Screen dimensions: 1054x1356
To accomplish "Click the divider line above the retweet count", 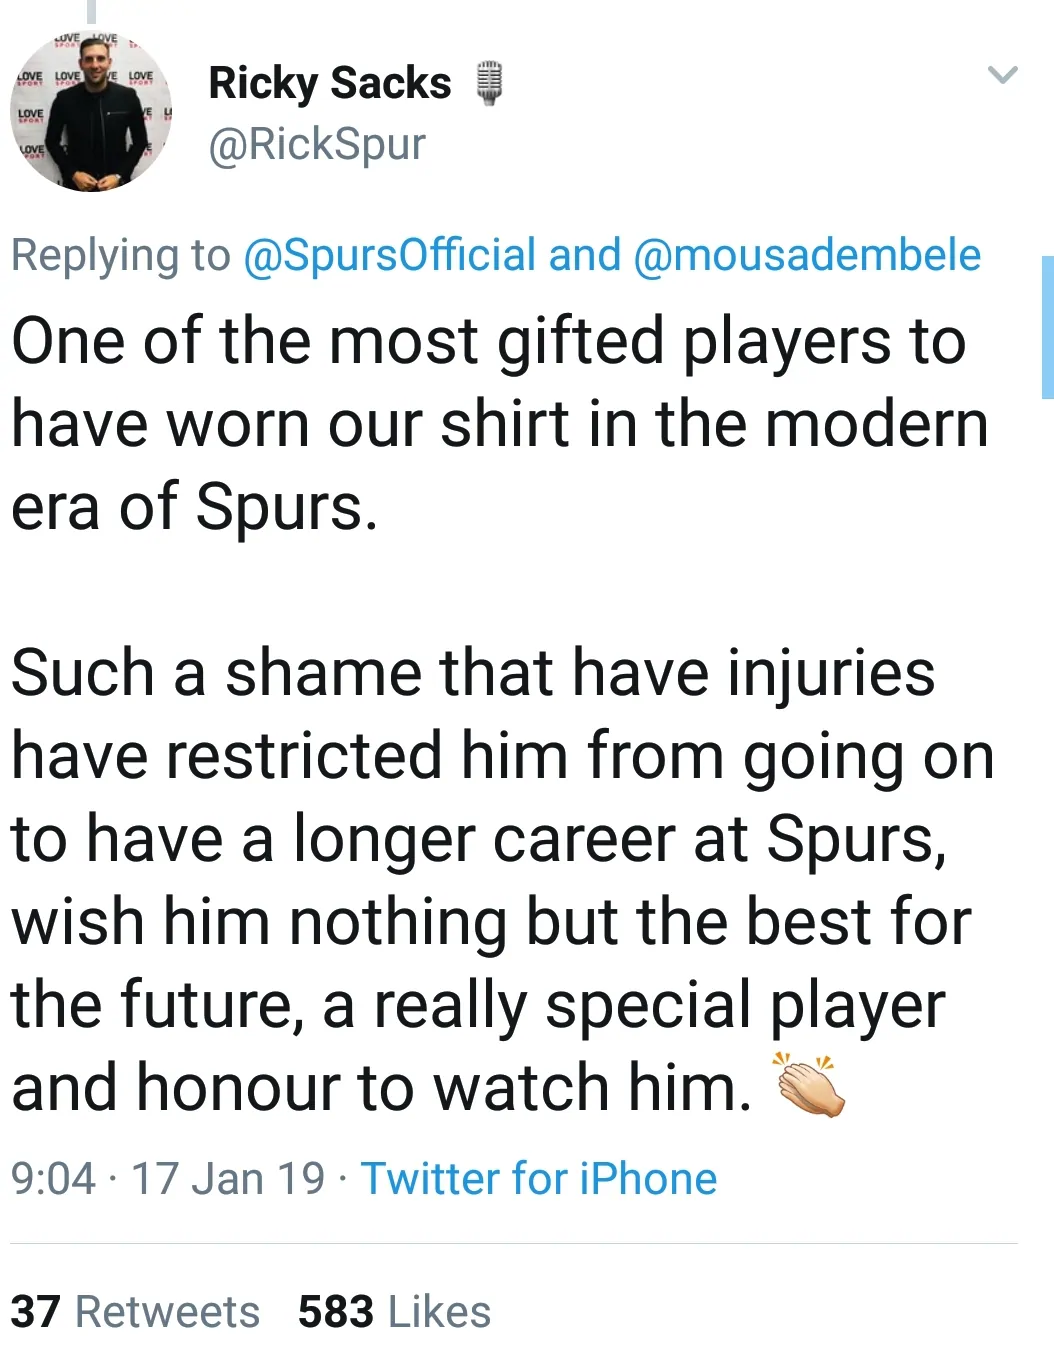I will pos(514,1244).
